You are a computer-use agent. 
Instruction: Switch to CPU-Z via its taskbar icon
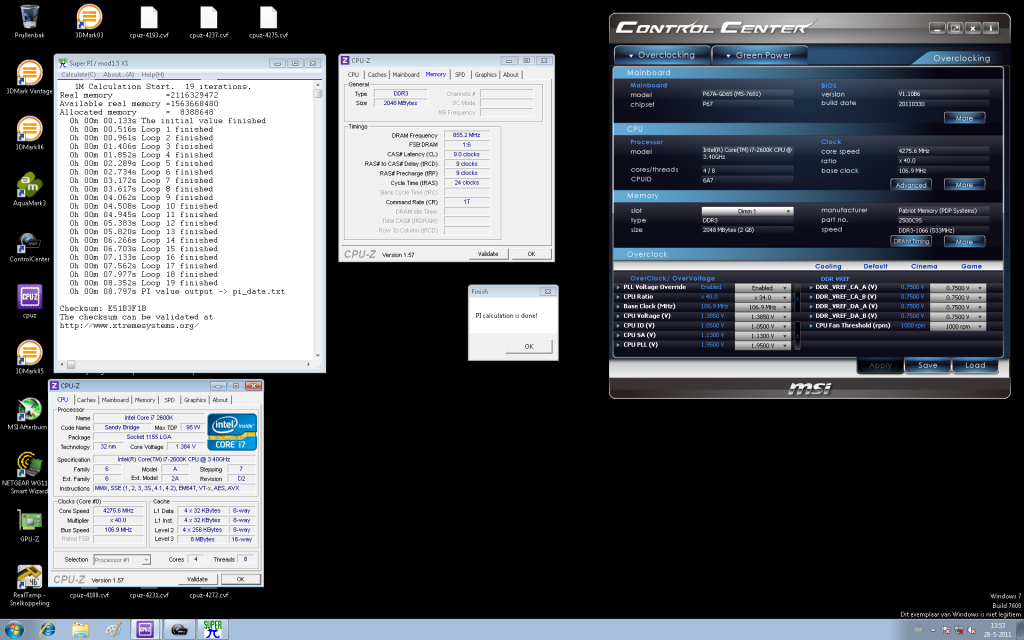pyautogui.click(x=146, y=630)
